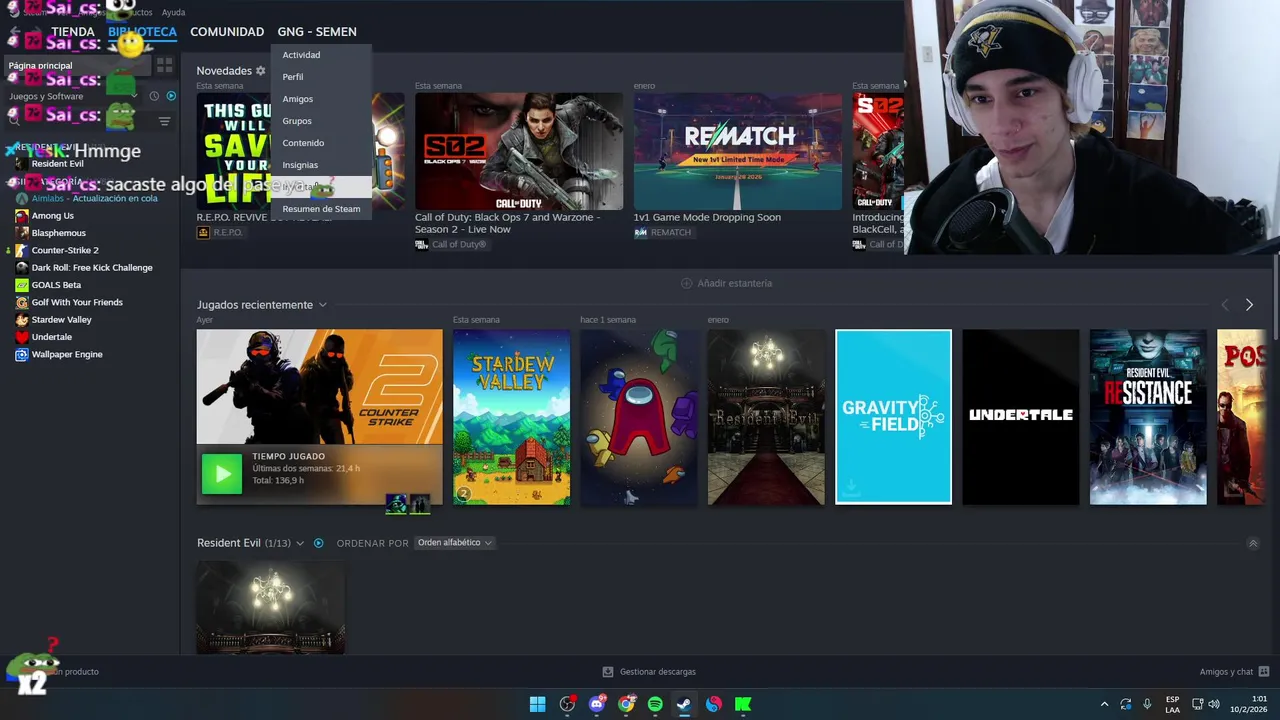Viewport: 1280px width, 720px height.
Task: Open Juegos y Software filter dropdown
Action: (x=72, y=96)
